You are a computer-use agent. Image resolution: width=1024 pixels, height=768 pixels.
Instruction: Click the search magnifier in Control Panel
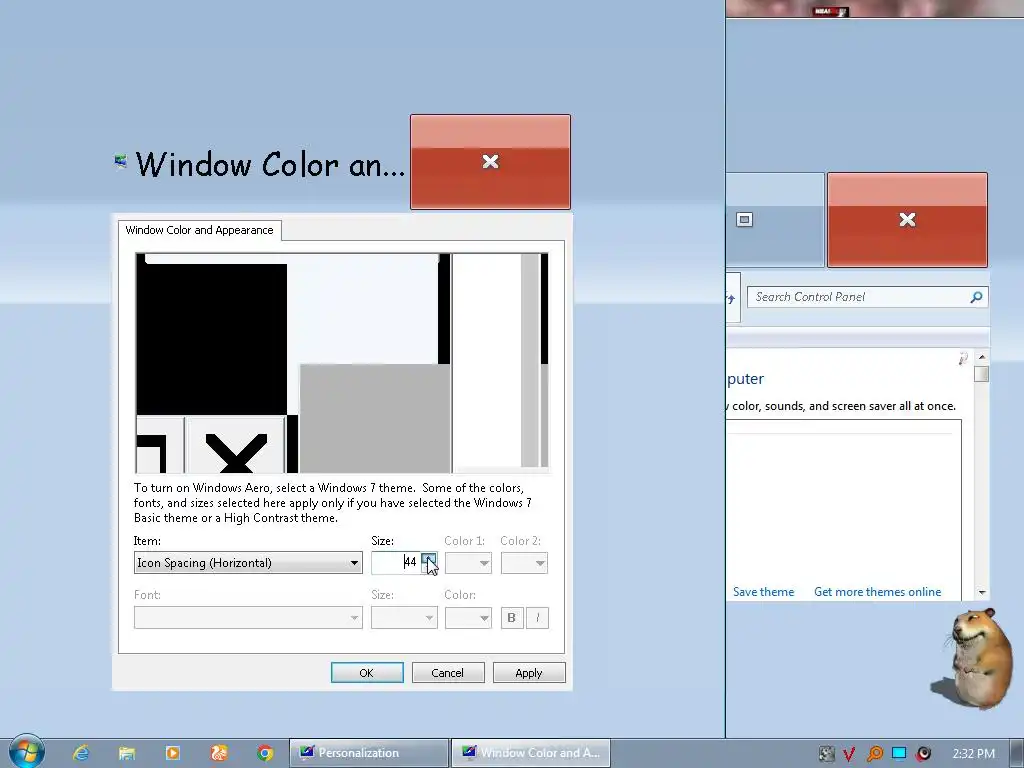[x=976, y=297]
